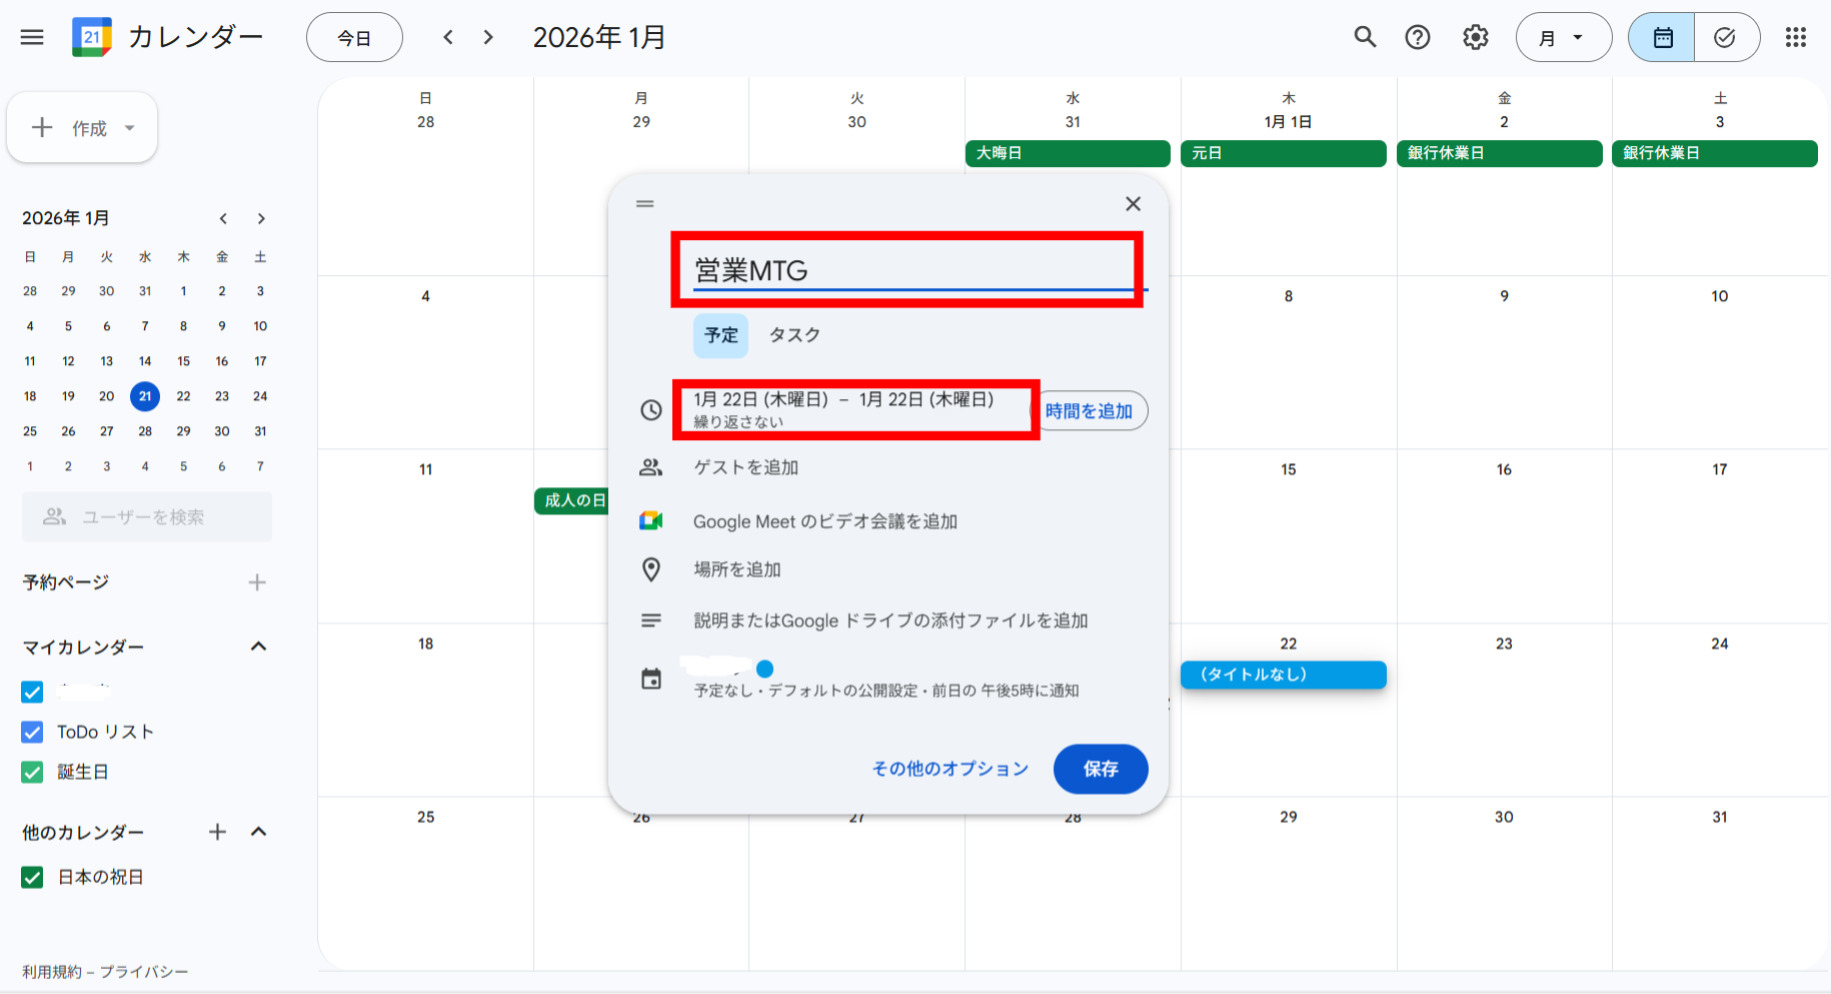Image resolution: width=1831 pixels, height=994 pixels.
Task: Disable the 日本の祝日 calendar
Action: coord(31,877)
